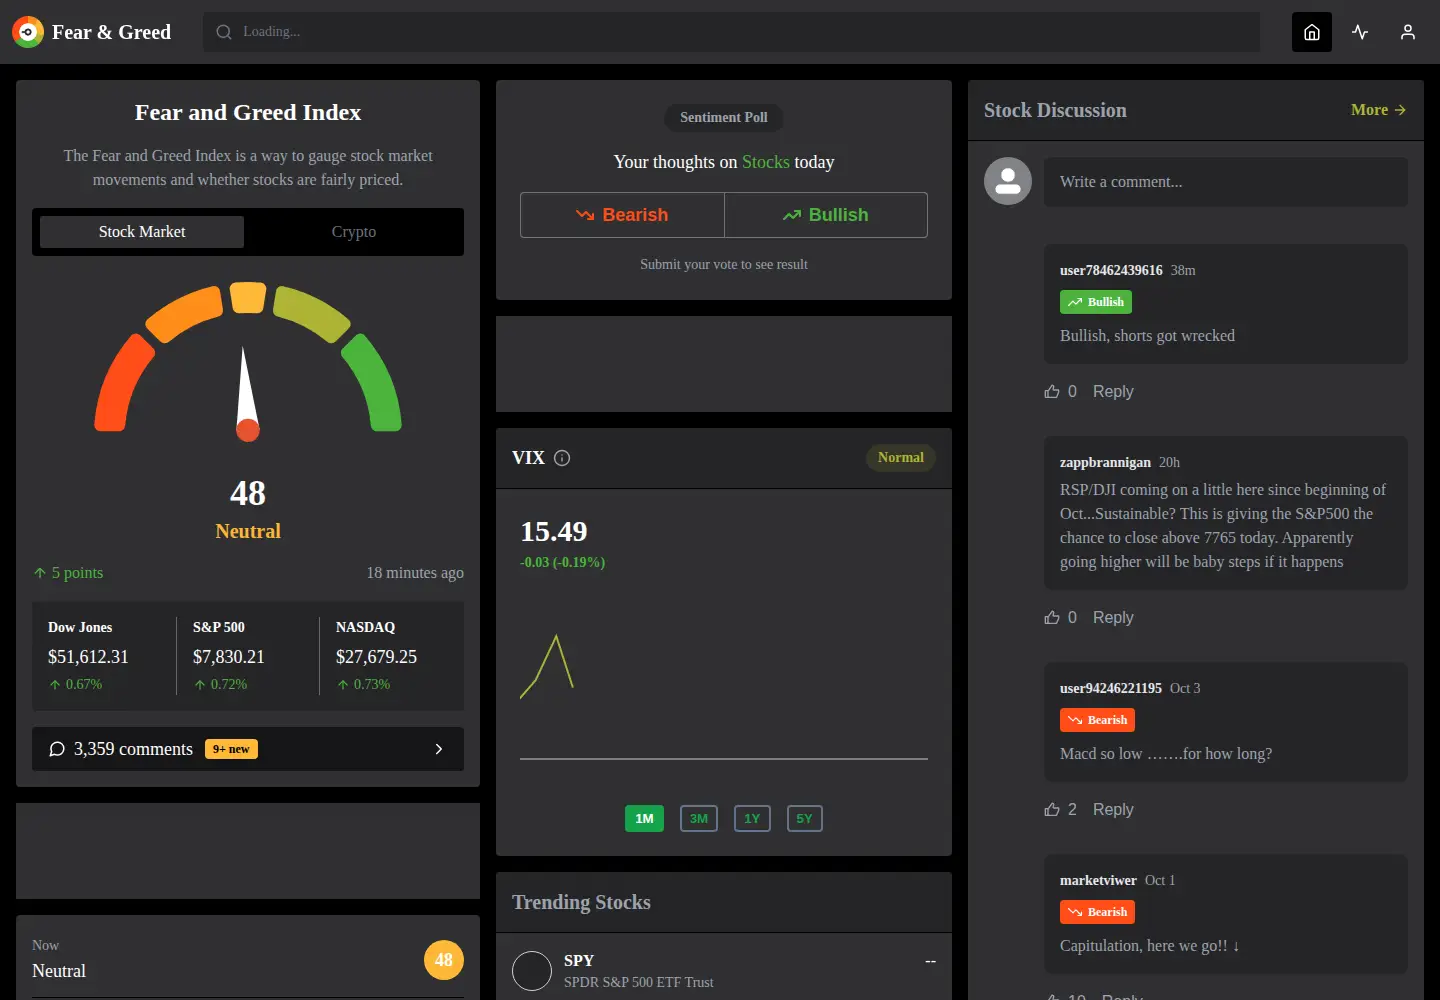Click Bearish tag on user94246221195's comment
This screenshot has width=1440, height=1000.
pyautogui.click(x=1097, y=720)
